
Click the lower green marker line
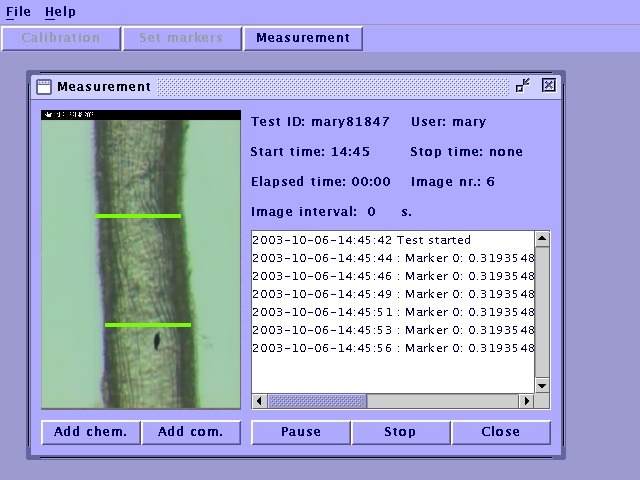point(148,325)
